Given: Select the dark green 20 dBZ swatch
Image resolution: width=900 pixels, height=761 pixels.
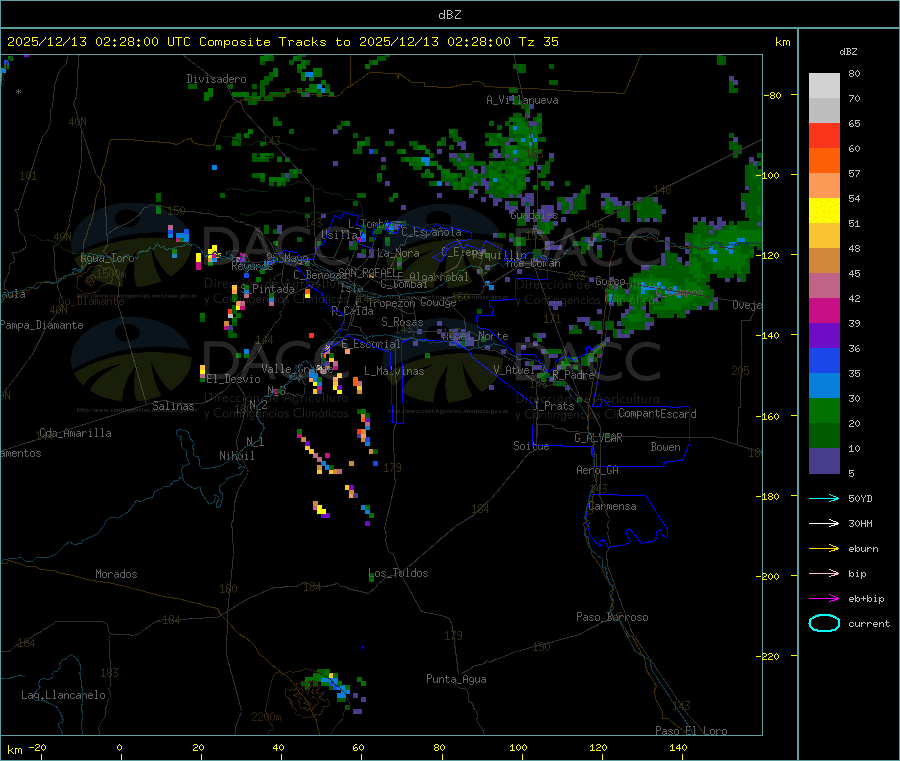Looking at the screenshot, I should coord(824,435).
